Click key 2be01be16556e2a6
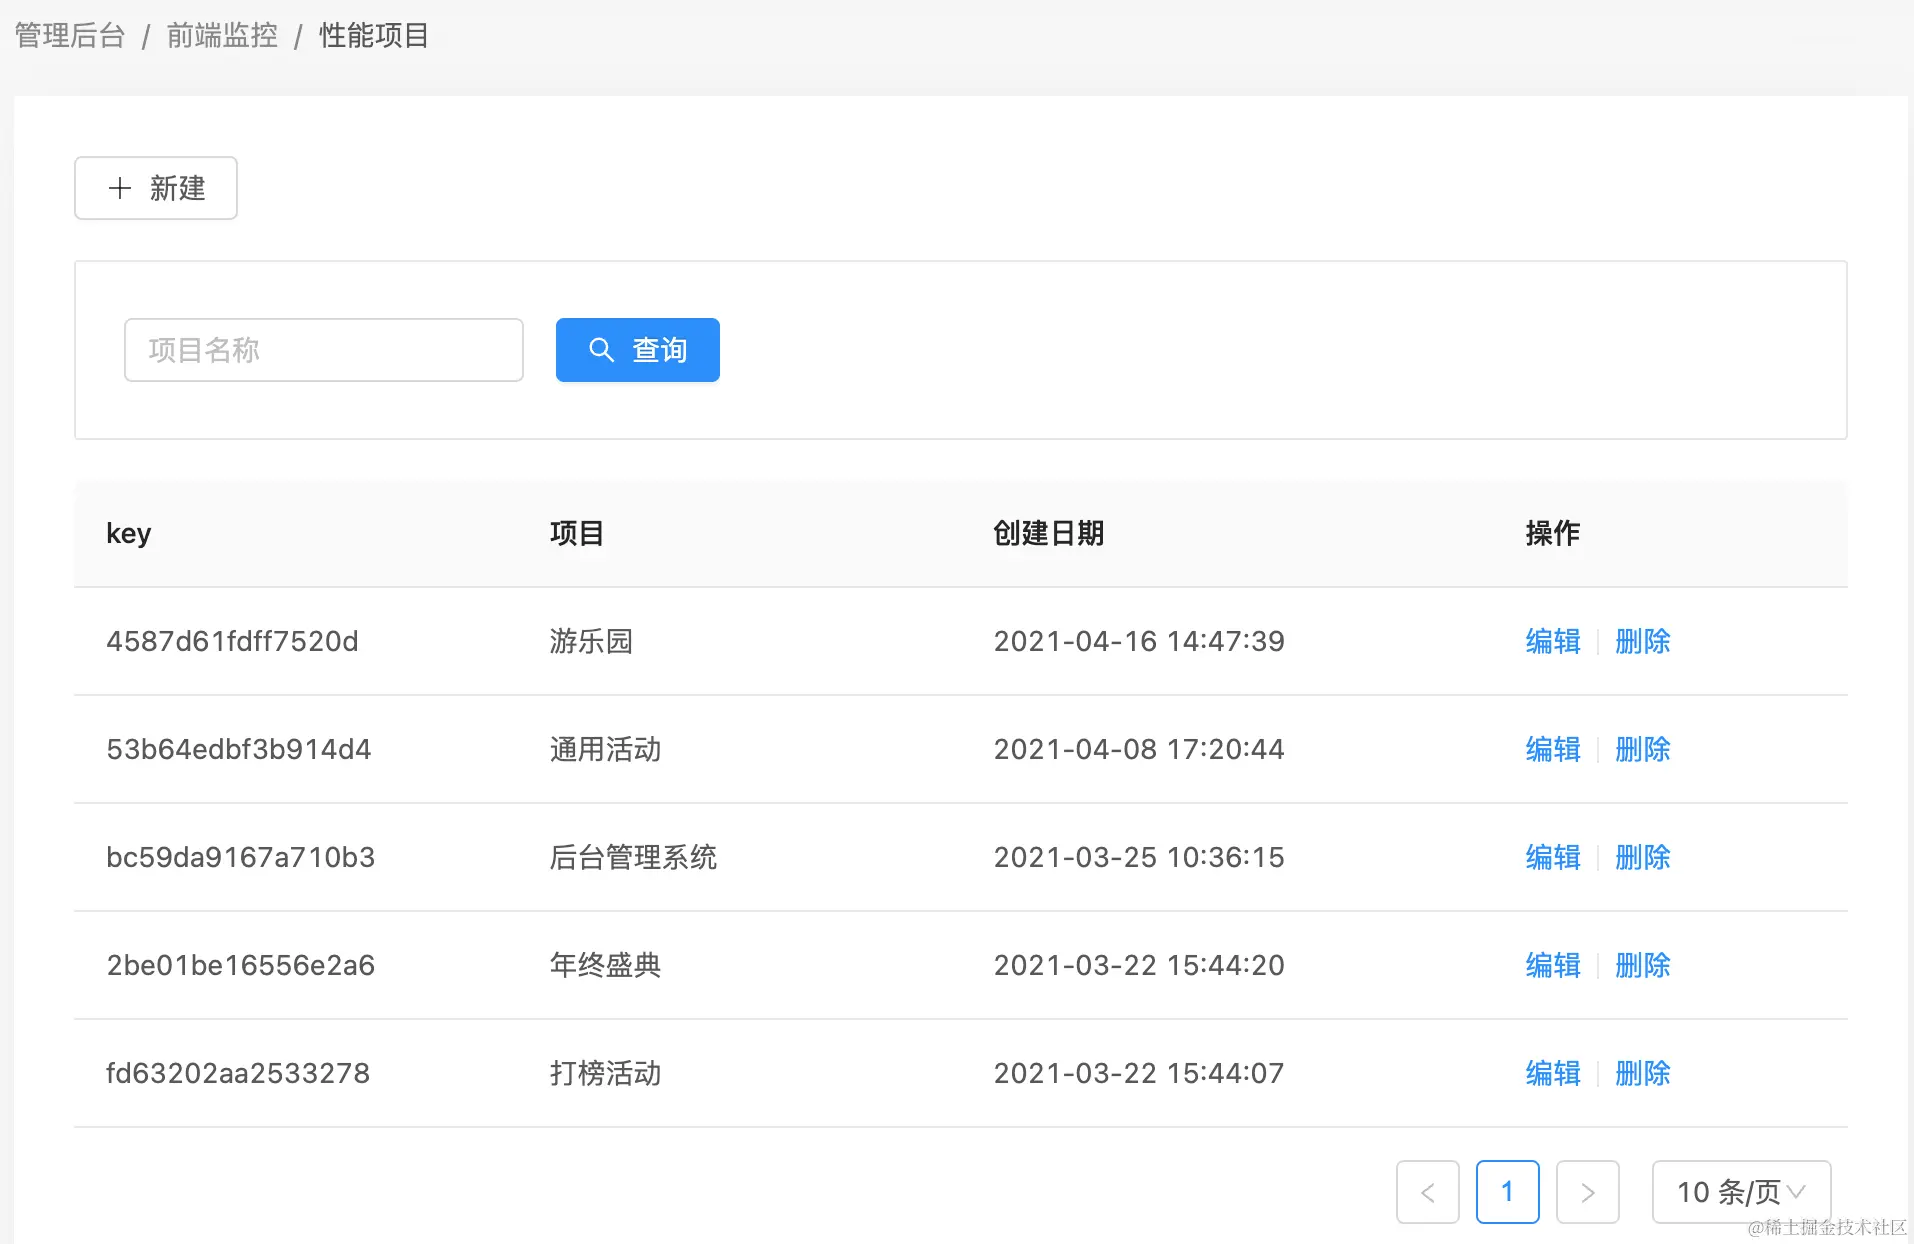The image size is (1914, 1244). click(x=241, y=965)
